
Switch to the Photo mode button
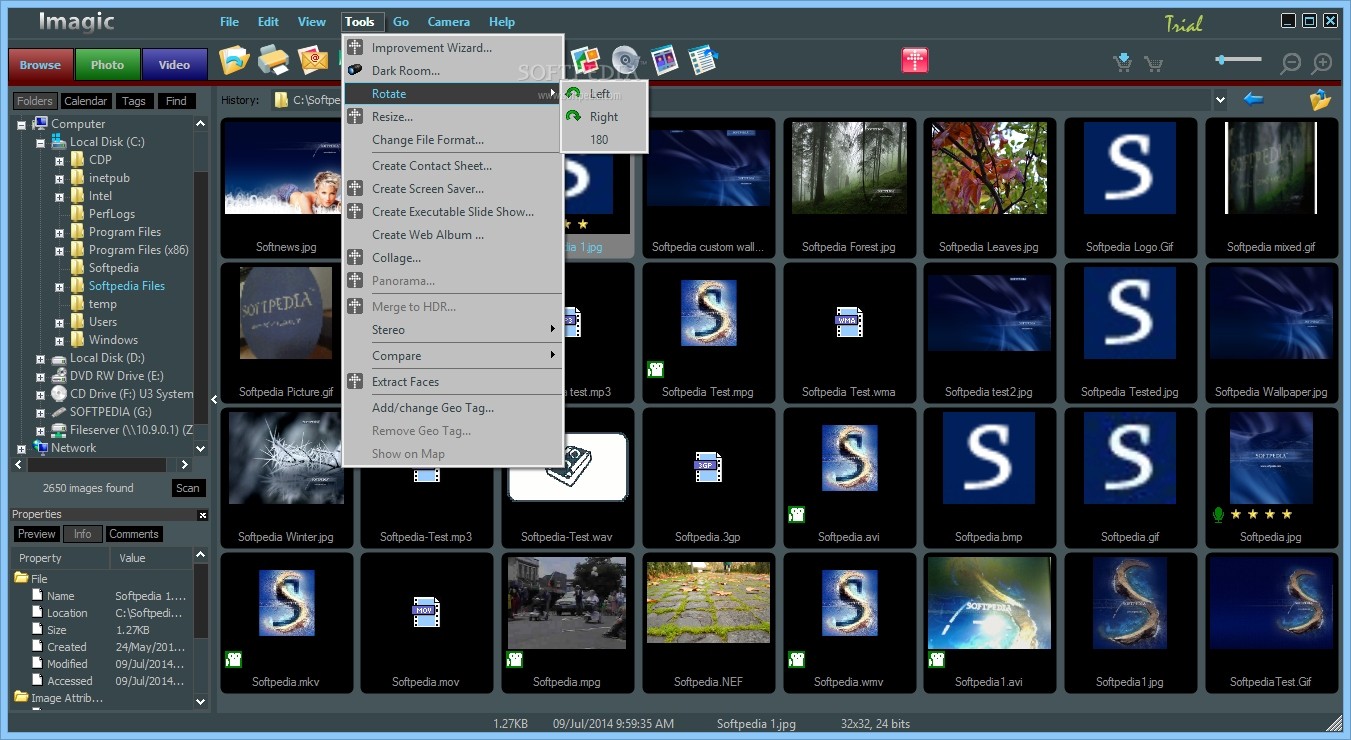coord(107,65)
